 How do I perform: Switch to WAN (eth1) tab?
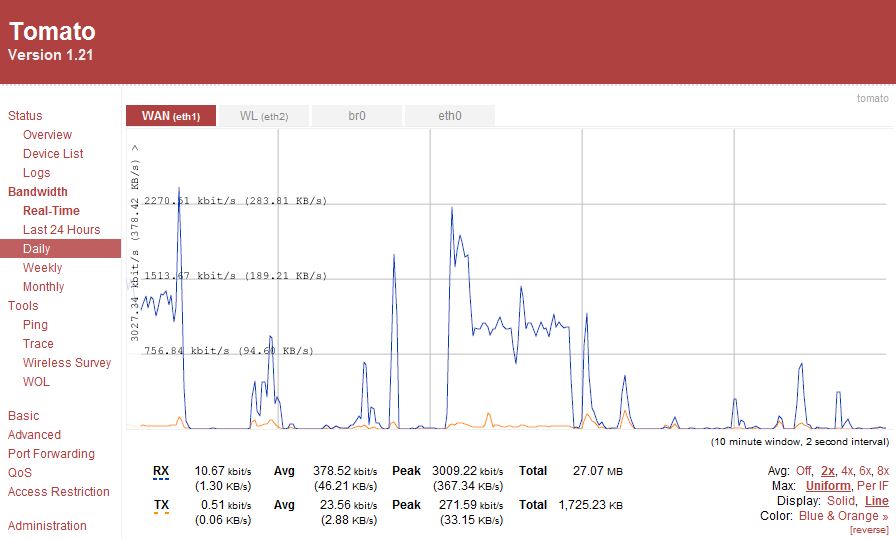171,115
